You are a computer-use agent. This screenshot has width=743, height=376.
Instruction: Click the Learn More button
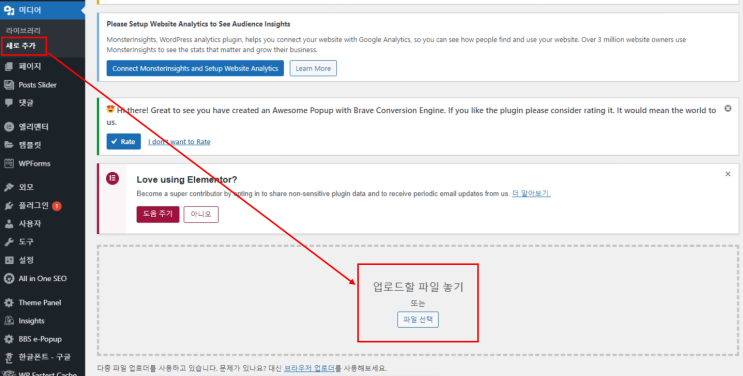(x=313, y=68)
